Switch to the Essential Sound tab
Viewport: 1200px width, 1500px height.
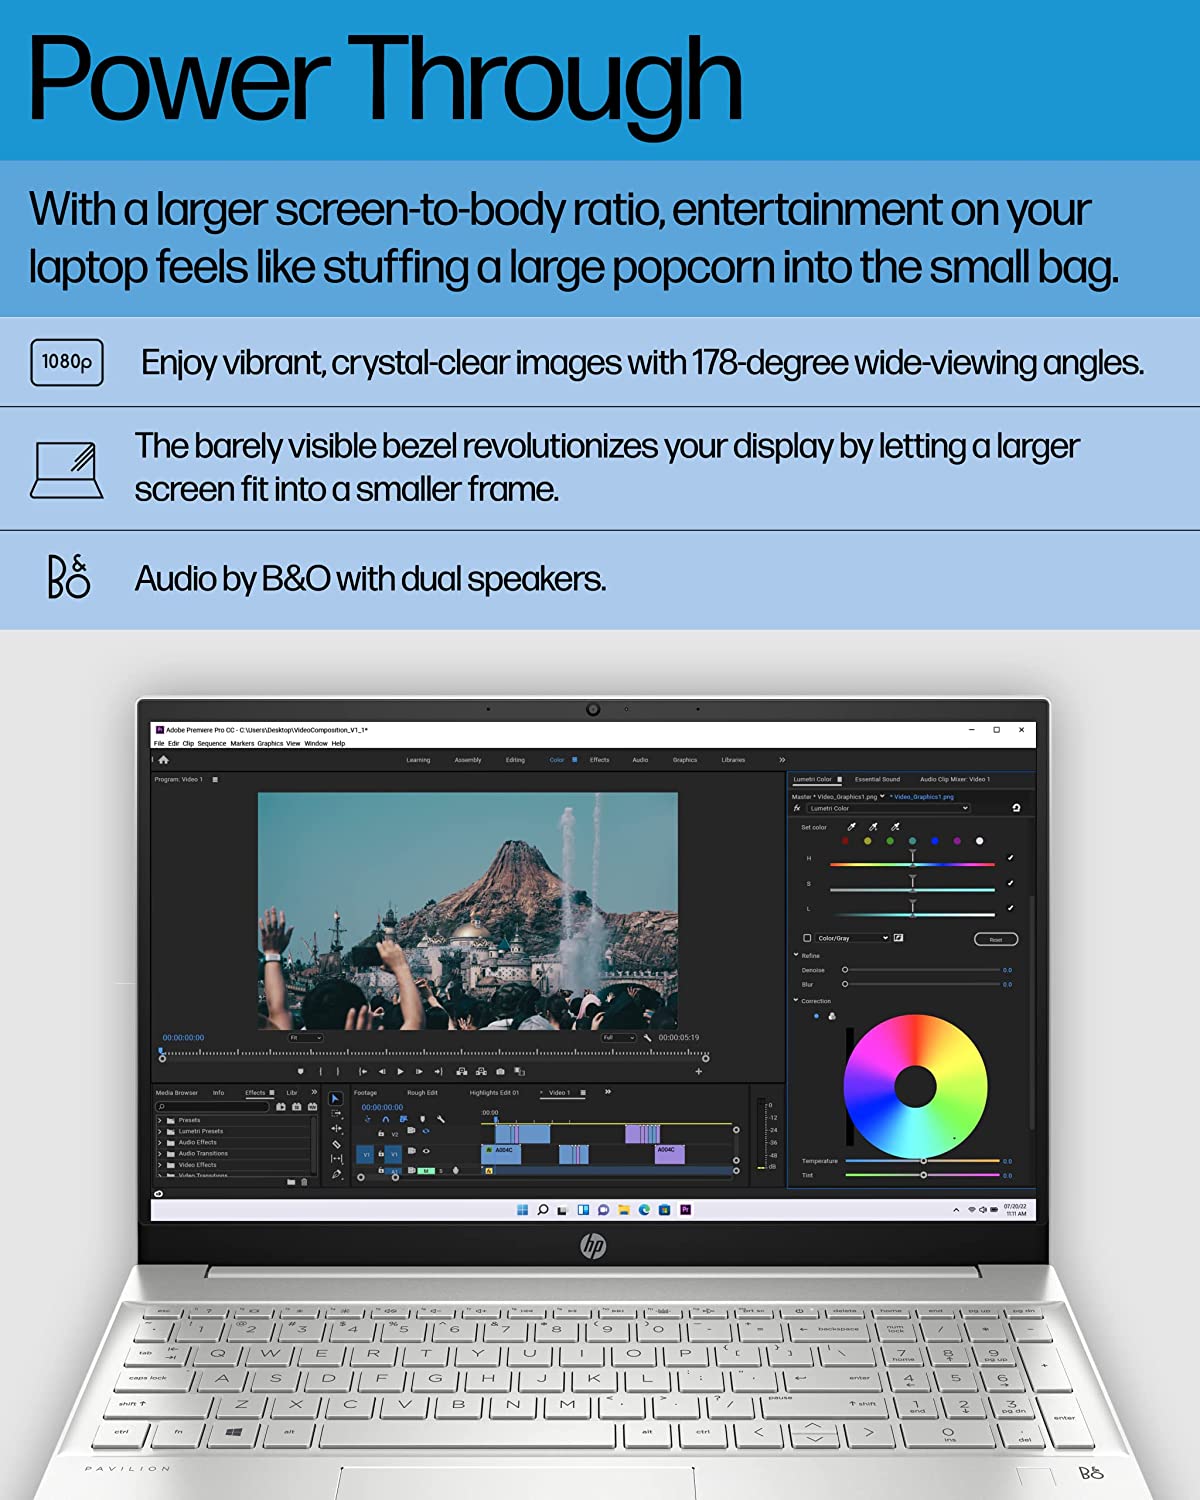(877, 779)
